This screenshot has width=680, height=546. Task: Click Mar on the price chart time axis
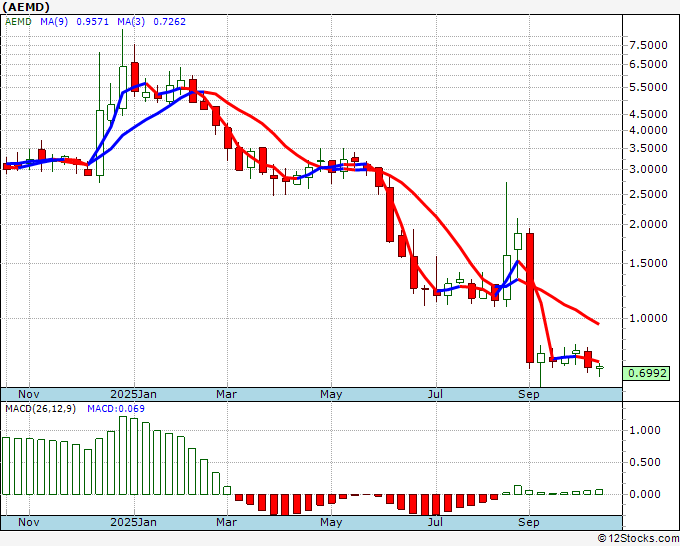click(226, 394)
